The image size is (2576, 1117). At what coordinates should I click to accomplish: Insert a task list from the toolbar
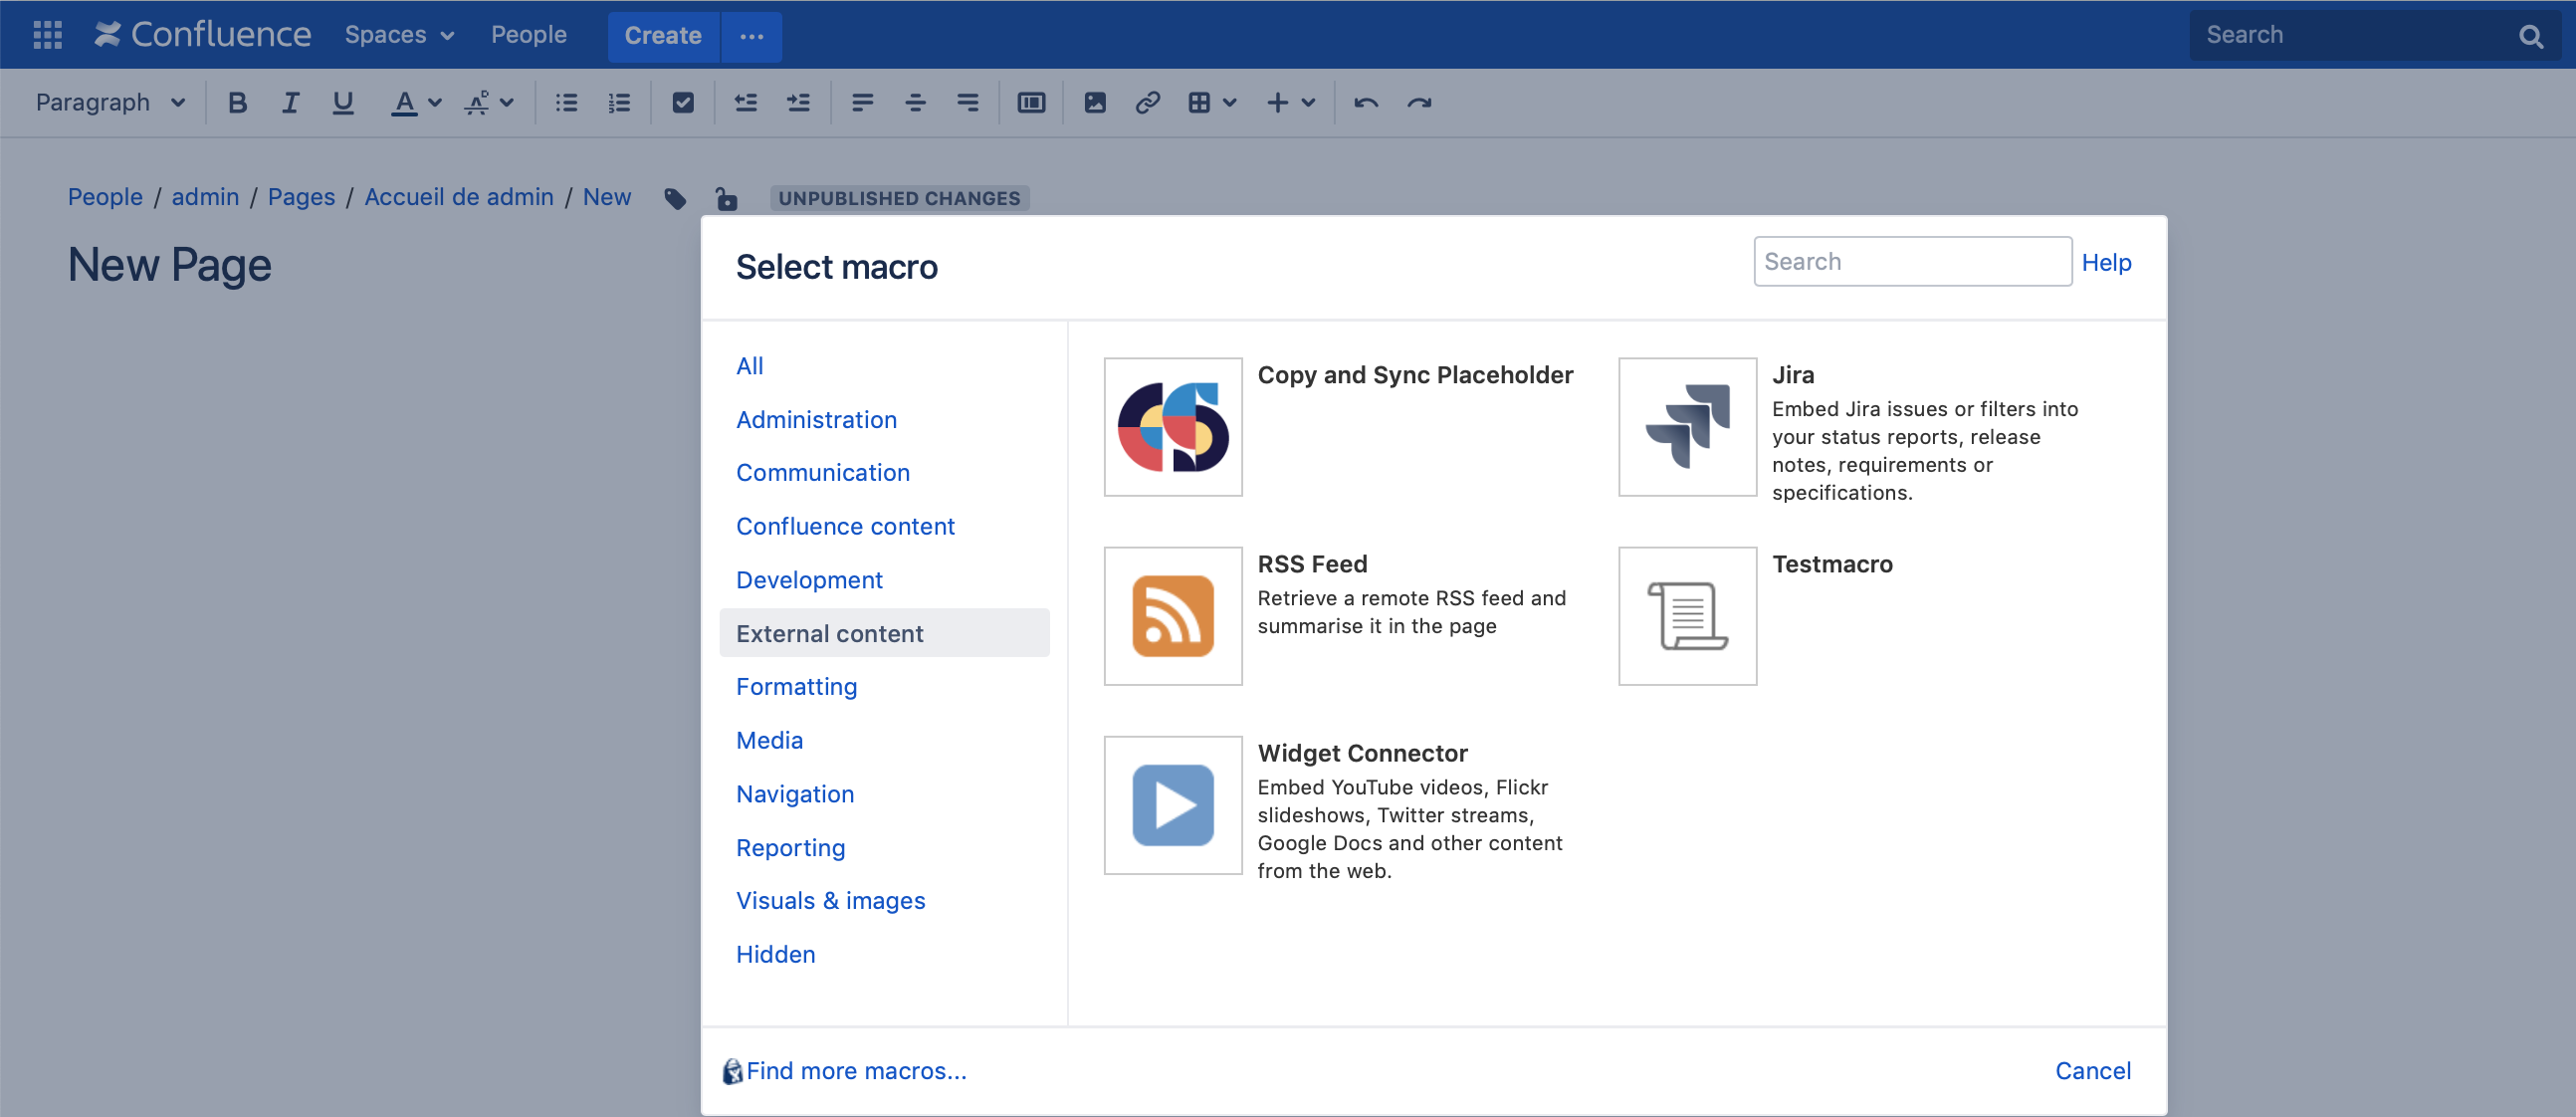pos(683,102)
